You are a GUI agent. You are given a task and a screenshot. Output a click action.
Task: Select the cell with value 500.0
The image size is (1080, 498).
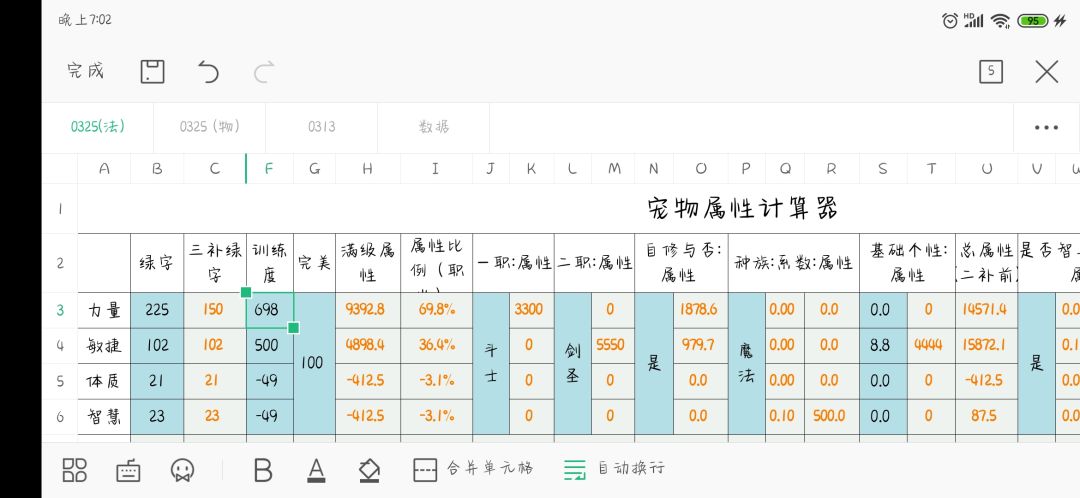(831, 416)
